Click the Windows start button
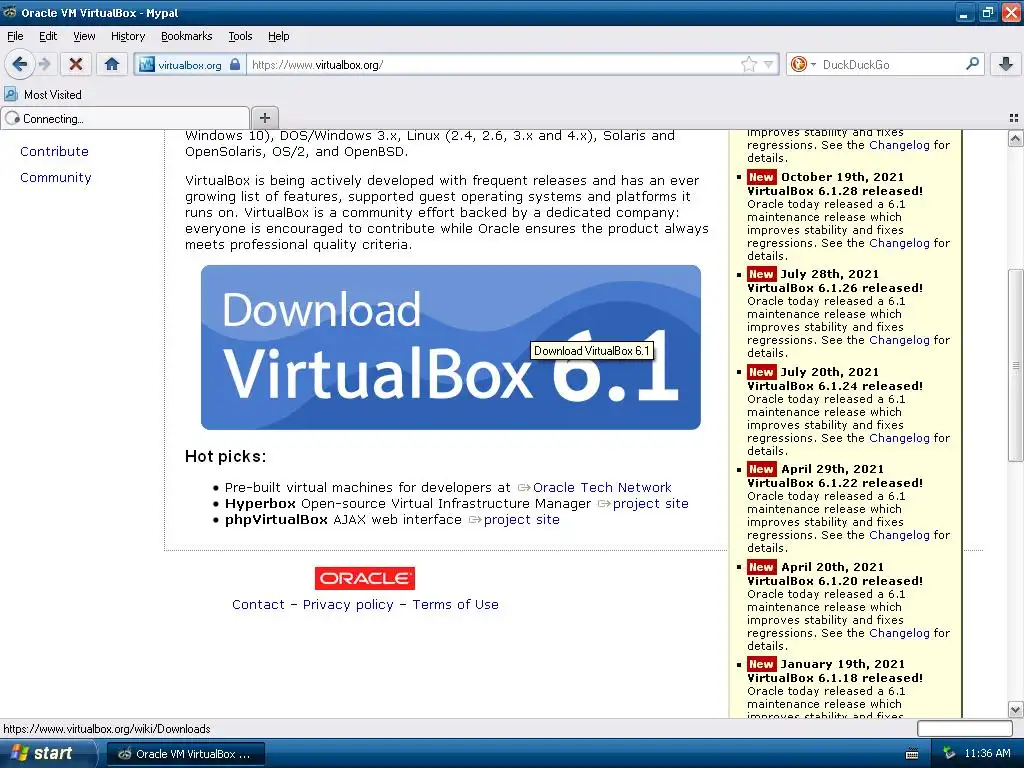 click(x=46, y=753)
